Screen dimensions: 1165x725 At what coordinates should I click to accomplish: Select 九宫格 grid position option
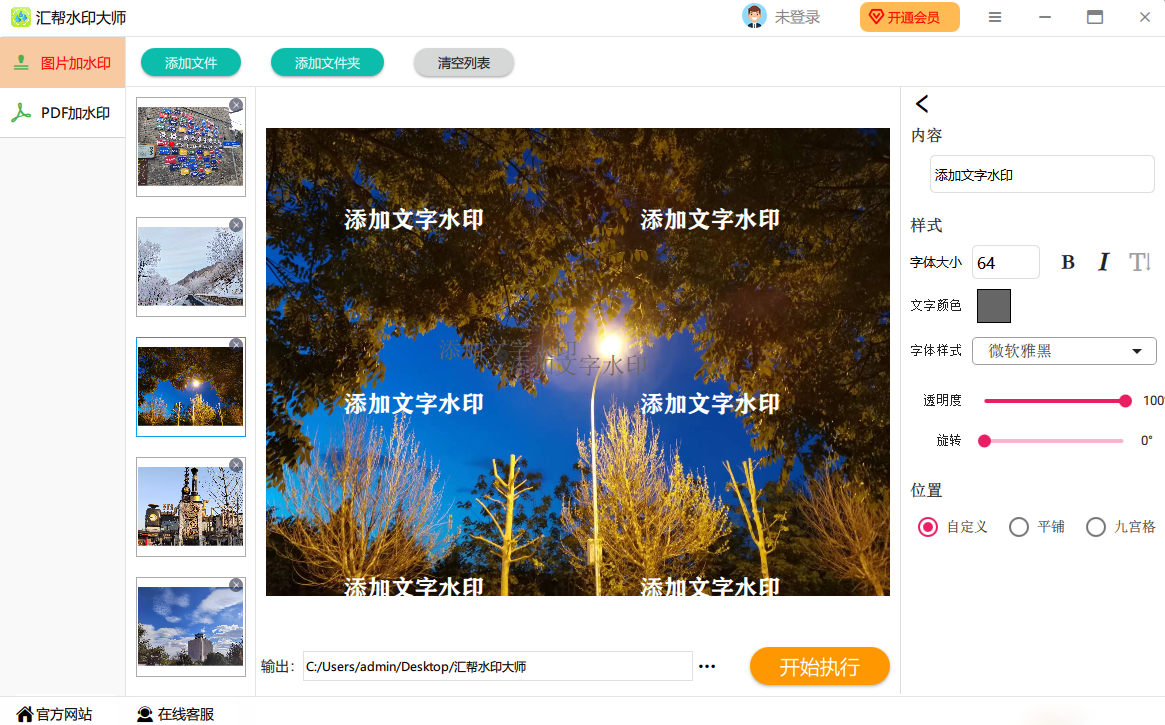click(x=1096, y=527)
